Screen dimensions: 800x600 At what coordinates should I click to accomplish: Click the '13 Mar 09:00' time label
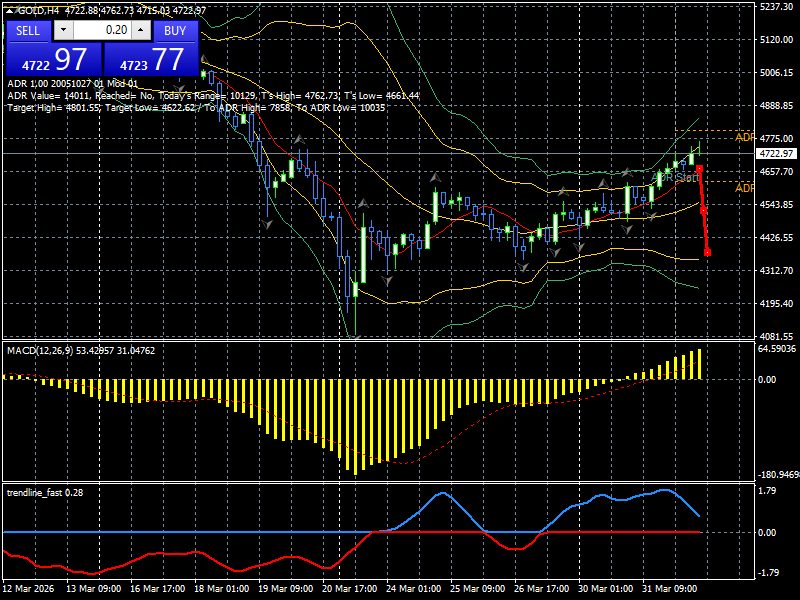click(x=94, y=589)
